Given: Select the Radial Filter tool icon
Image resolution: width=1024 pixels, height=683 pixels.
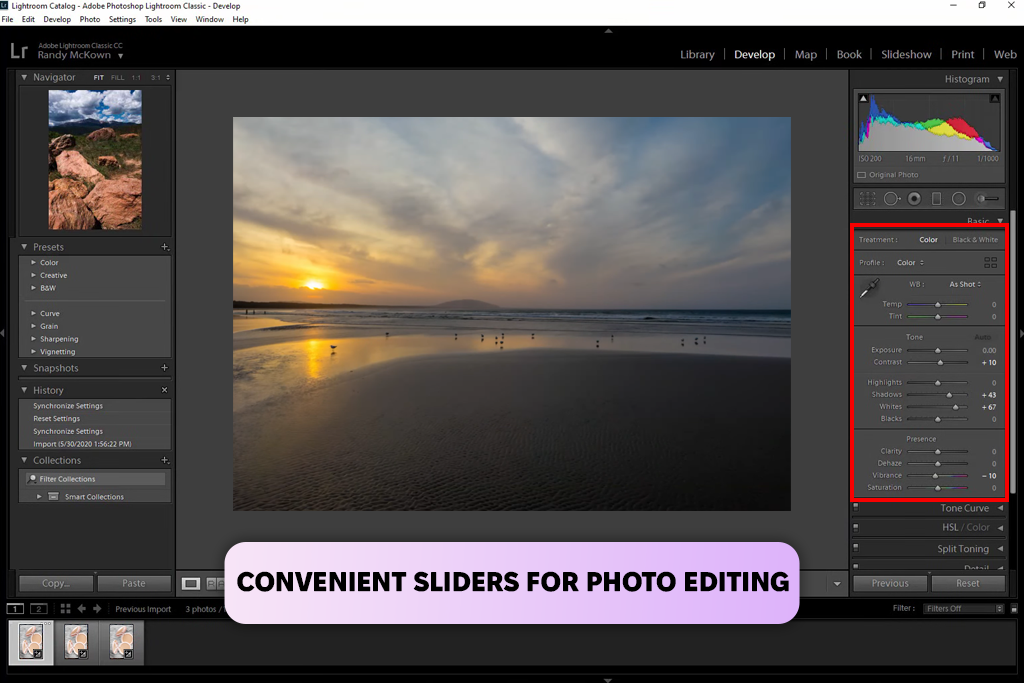Looking at the screenshot, I should pyautogui.click(x=959, y=199).
